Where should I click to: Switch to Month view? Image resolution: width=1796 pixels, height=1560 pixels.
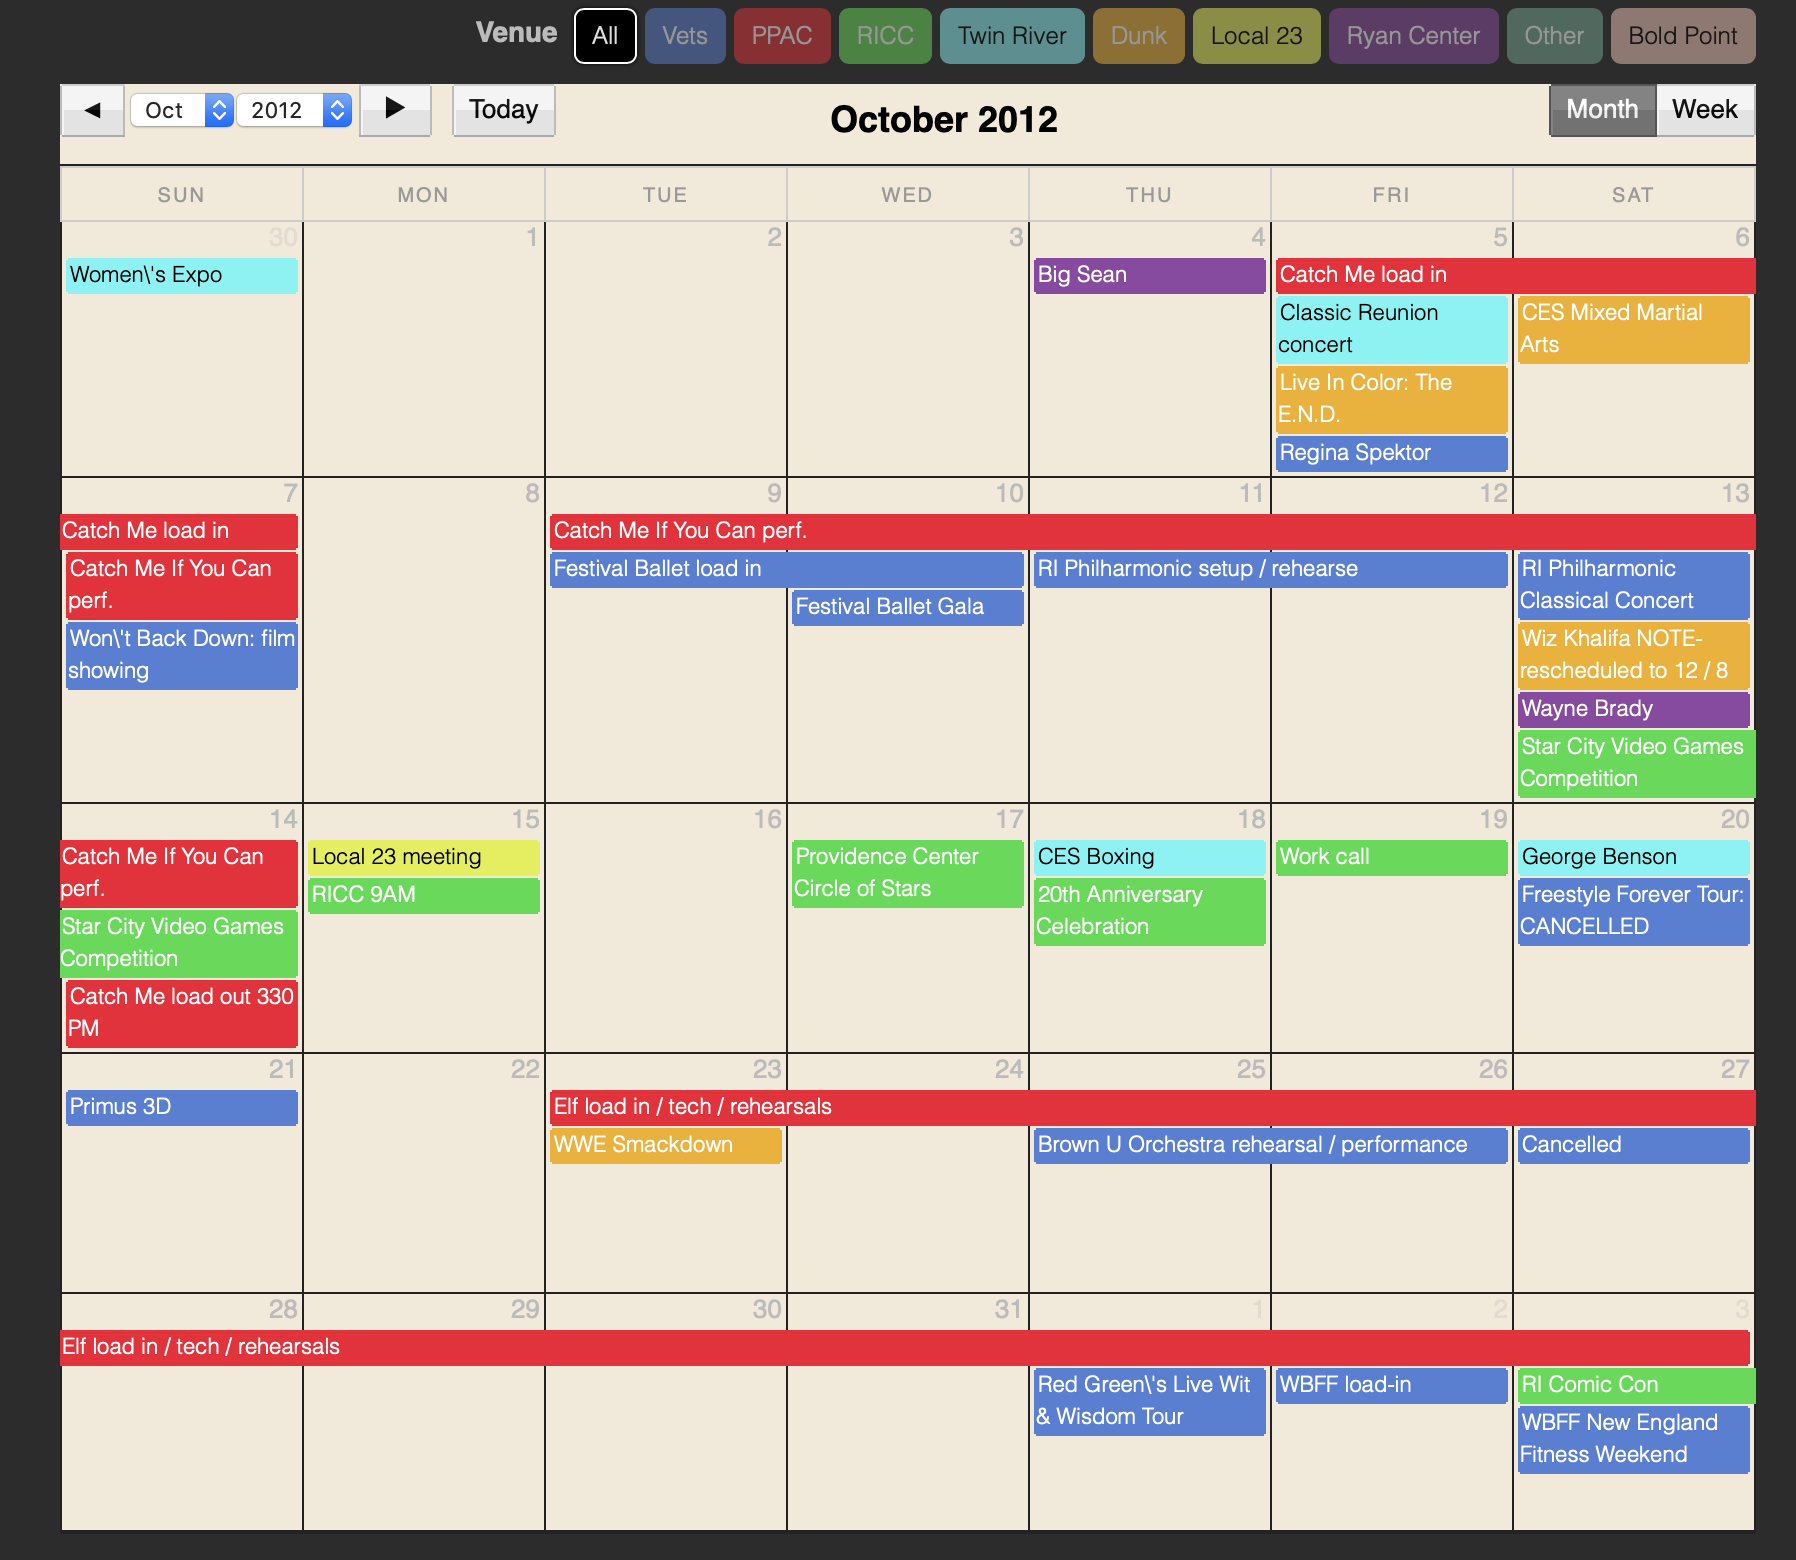(x=1601, y=110)
